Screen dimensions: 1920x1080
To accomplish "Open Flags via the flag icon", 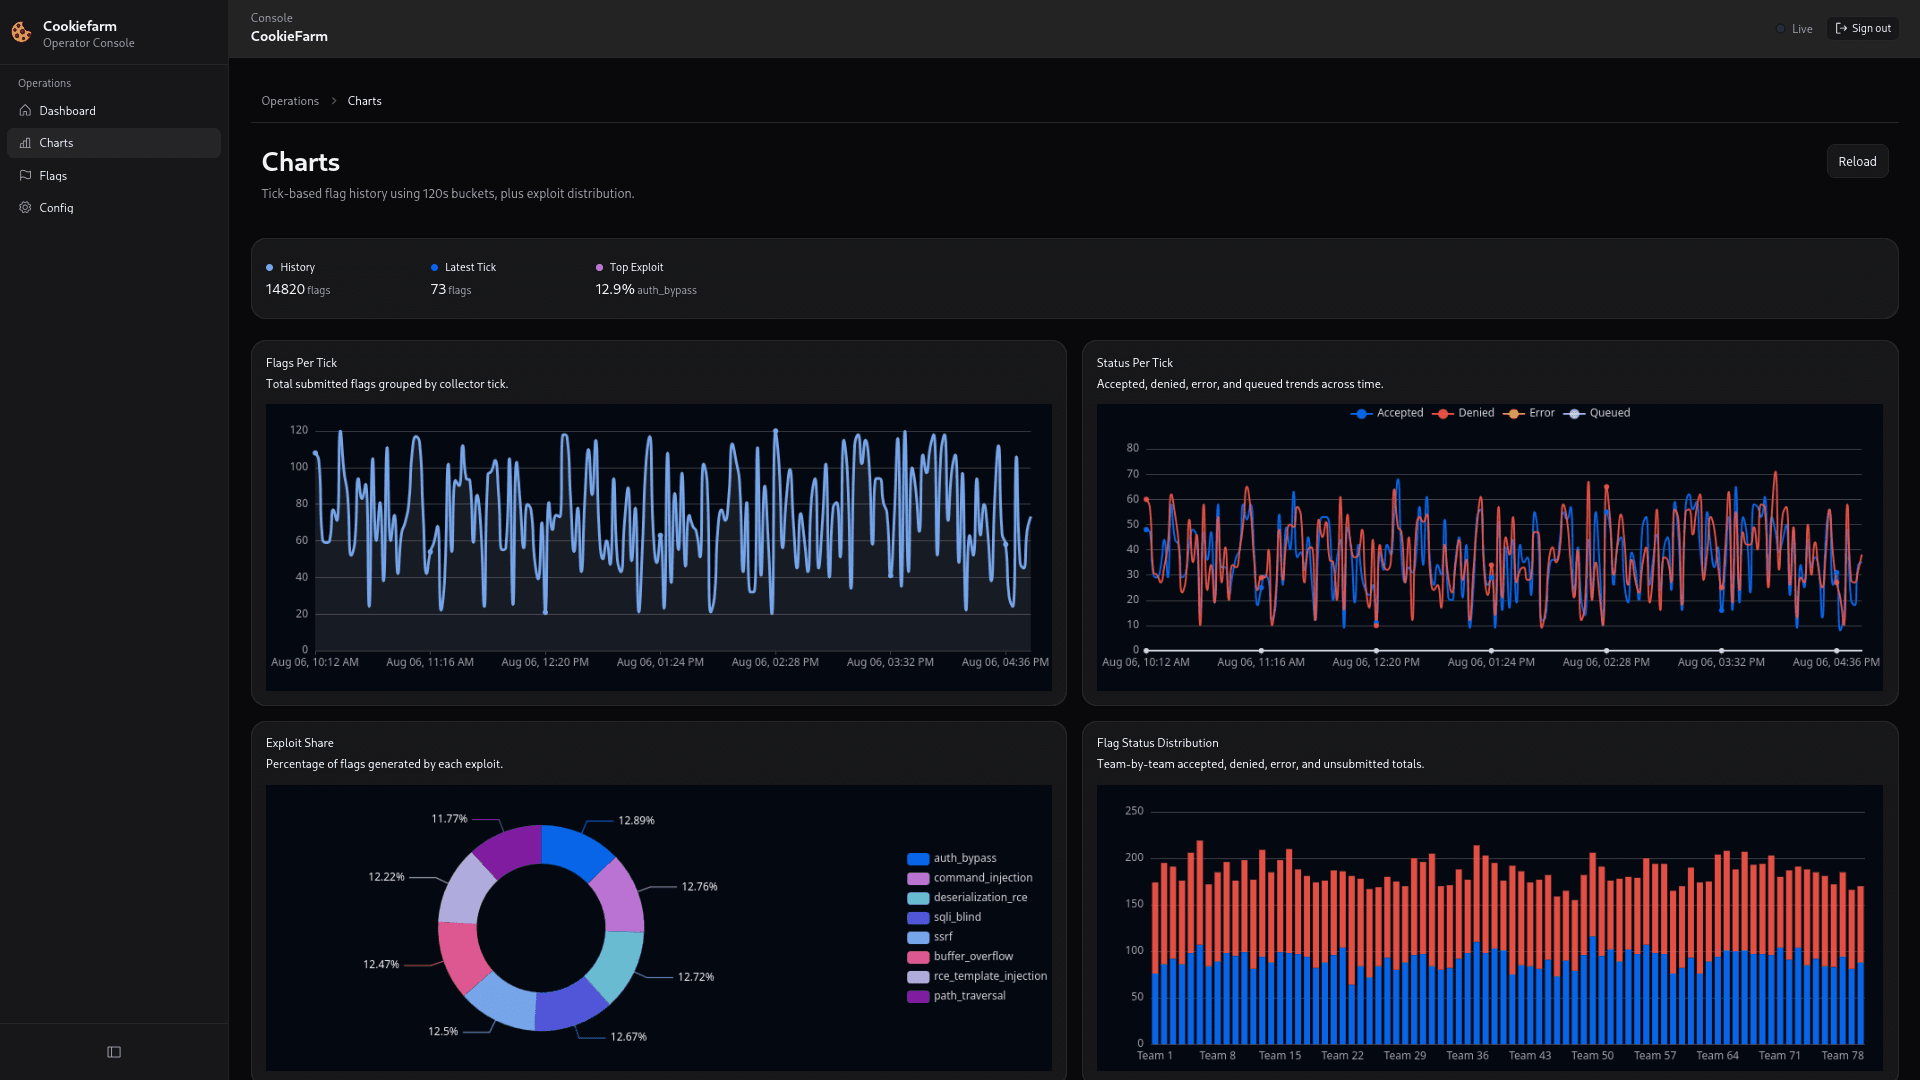I will point(25,175).
